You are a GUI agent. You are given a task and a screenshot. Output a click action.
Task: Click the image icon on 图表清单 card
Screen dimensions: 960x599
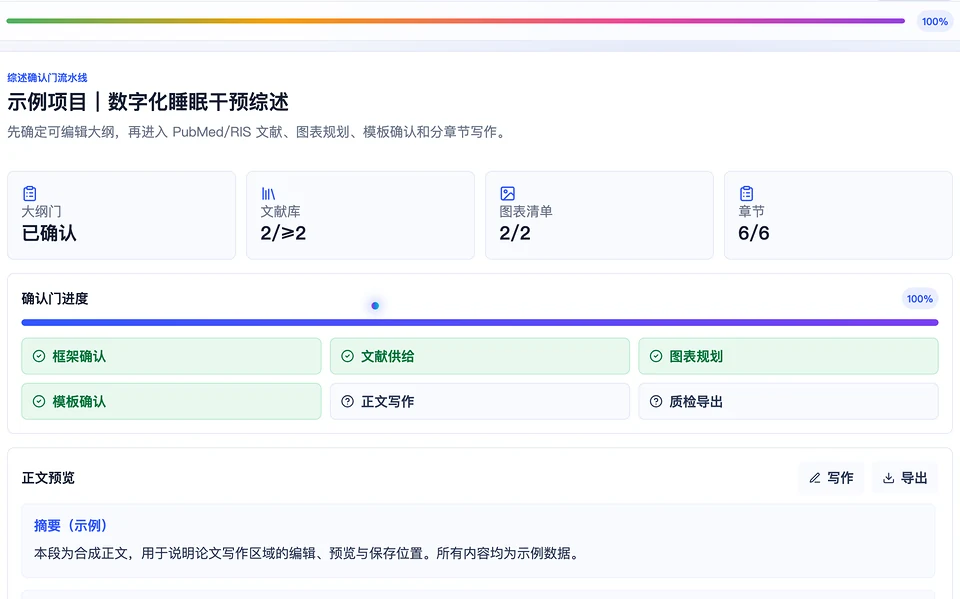point(508,194)
